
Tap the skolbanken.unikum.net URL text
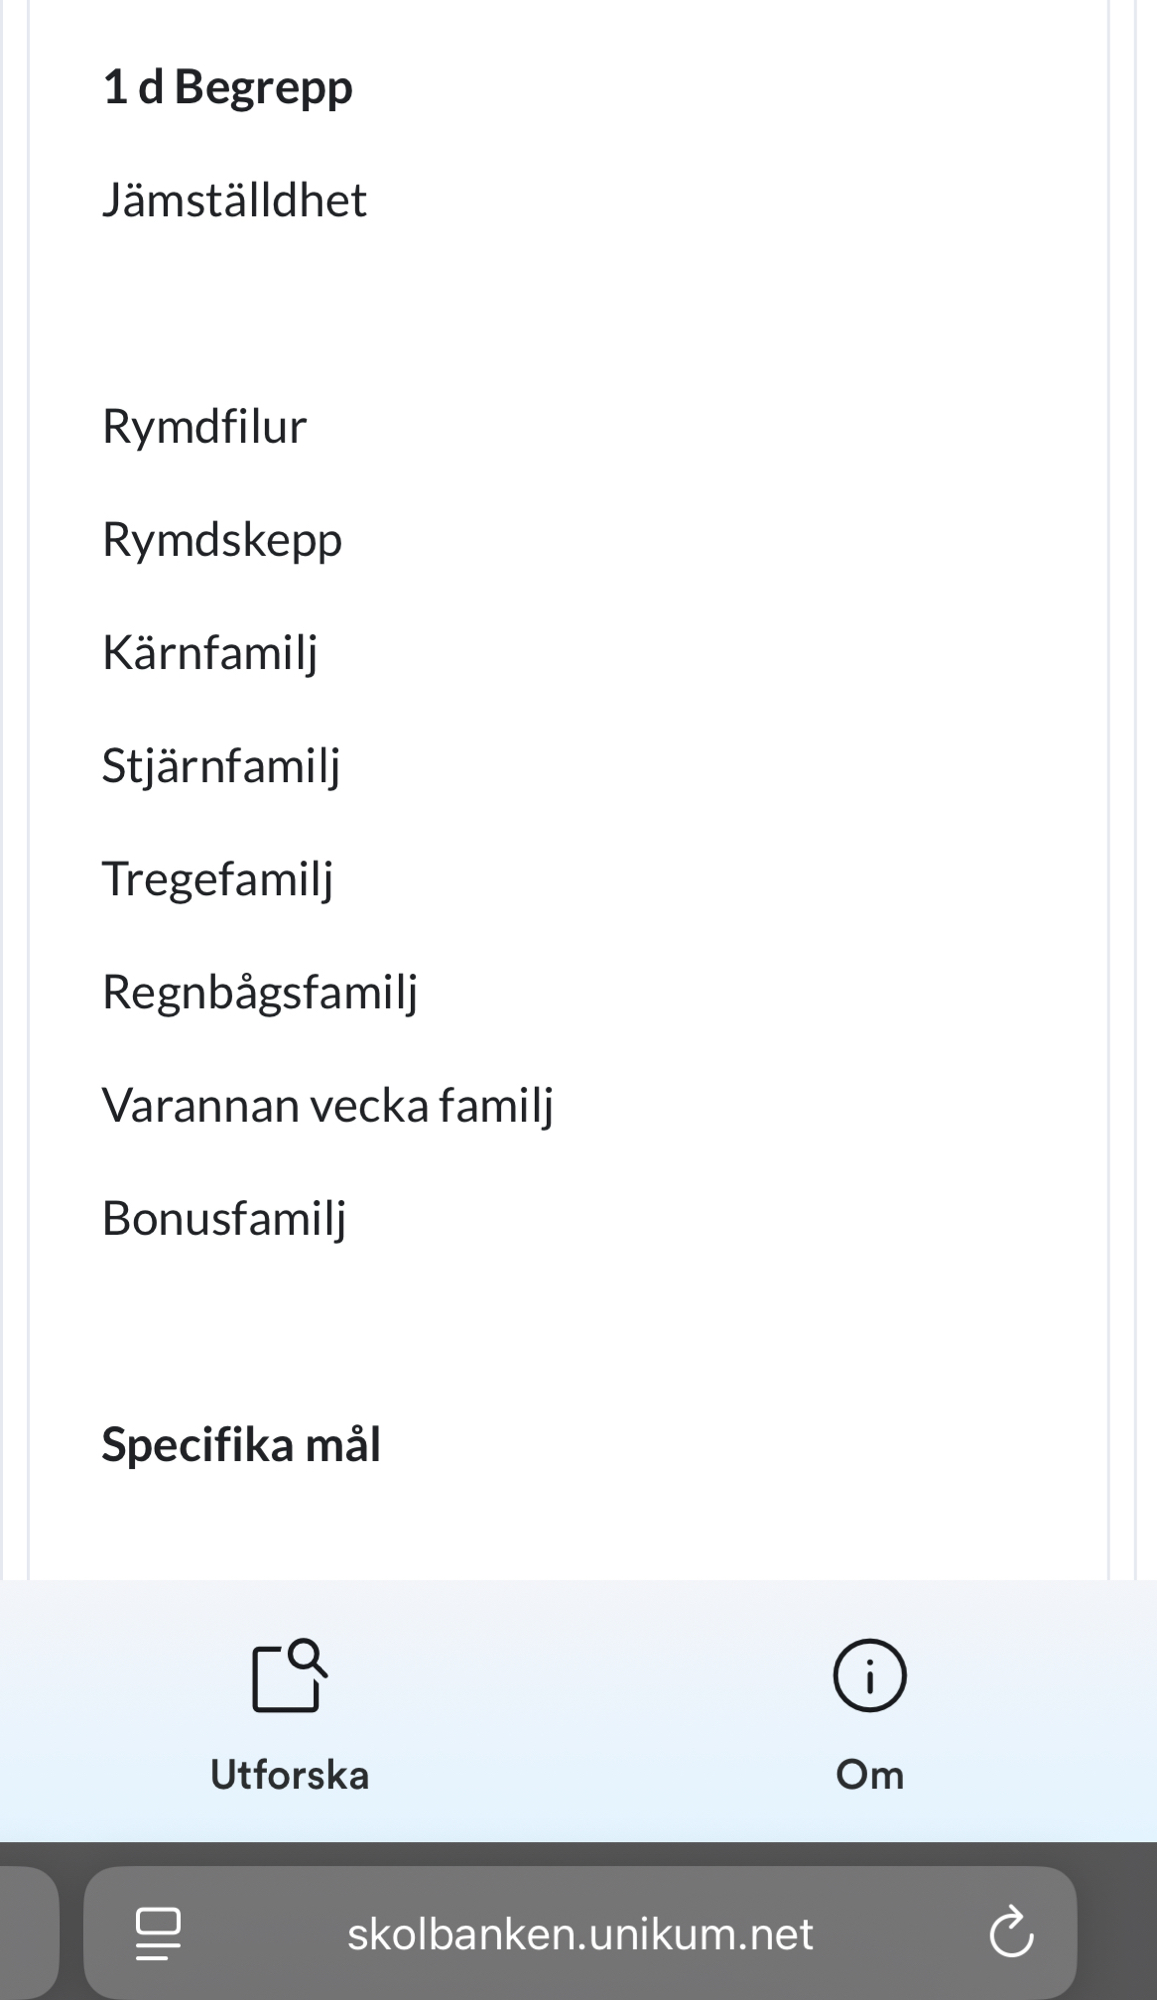click(x=580, y=1934)
